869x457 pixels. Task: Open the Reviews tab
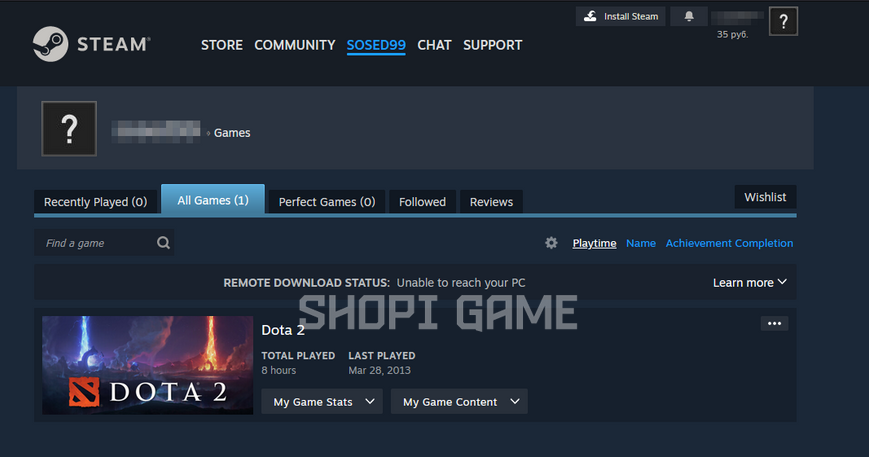492,202
